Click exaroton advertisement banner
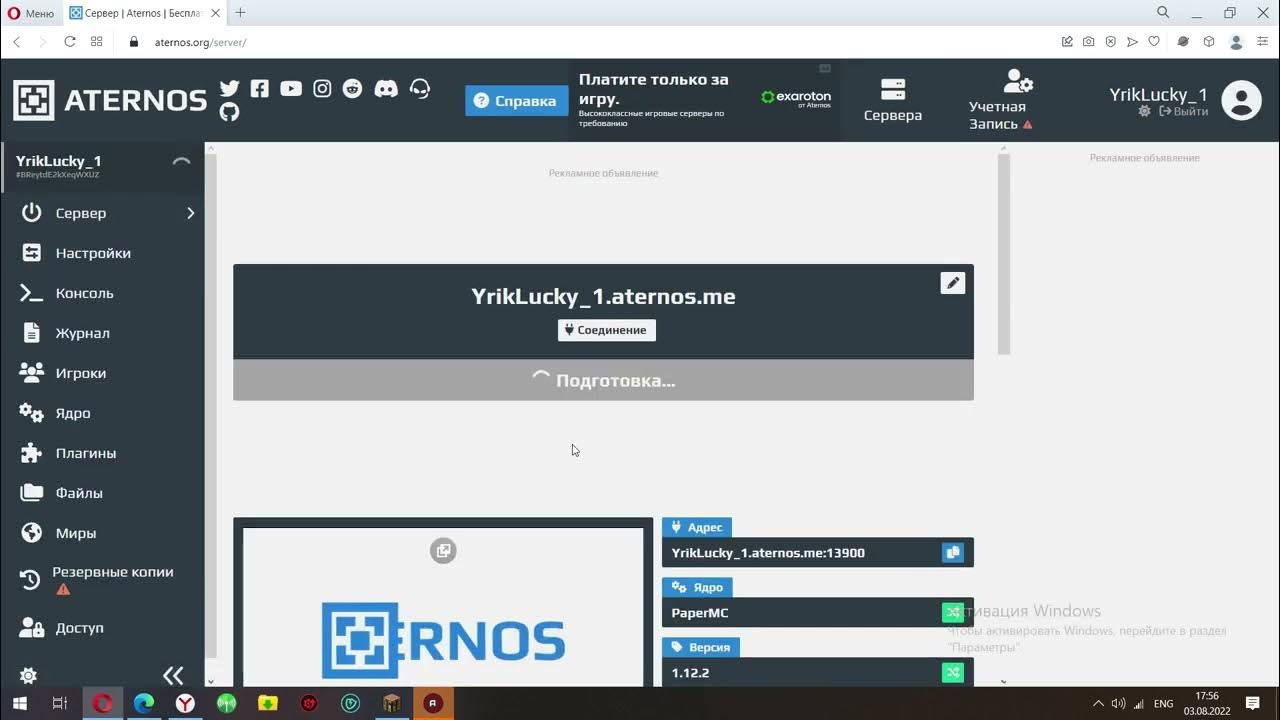The width and height of the screenshot is (1280, 720). click(x=705, y=100)
